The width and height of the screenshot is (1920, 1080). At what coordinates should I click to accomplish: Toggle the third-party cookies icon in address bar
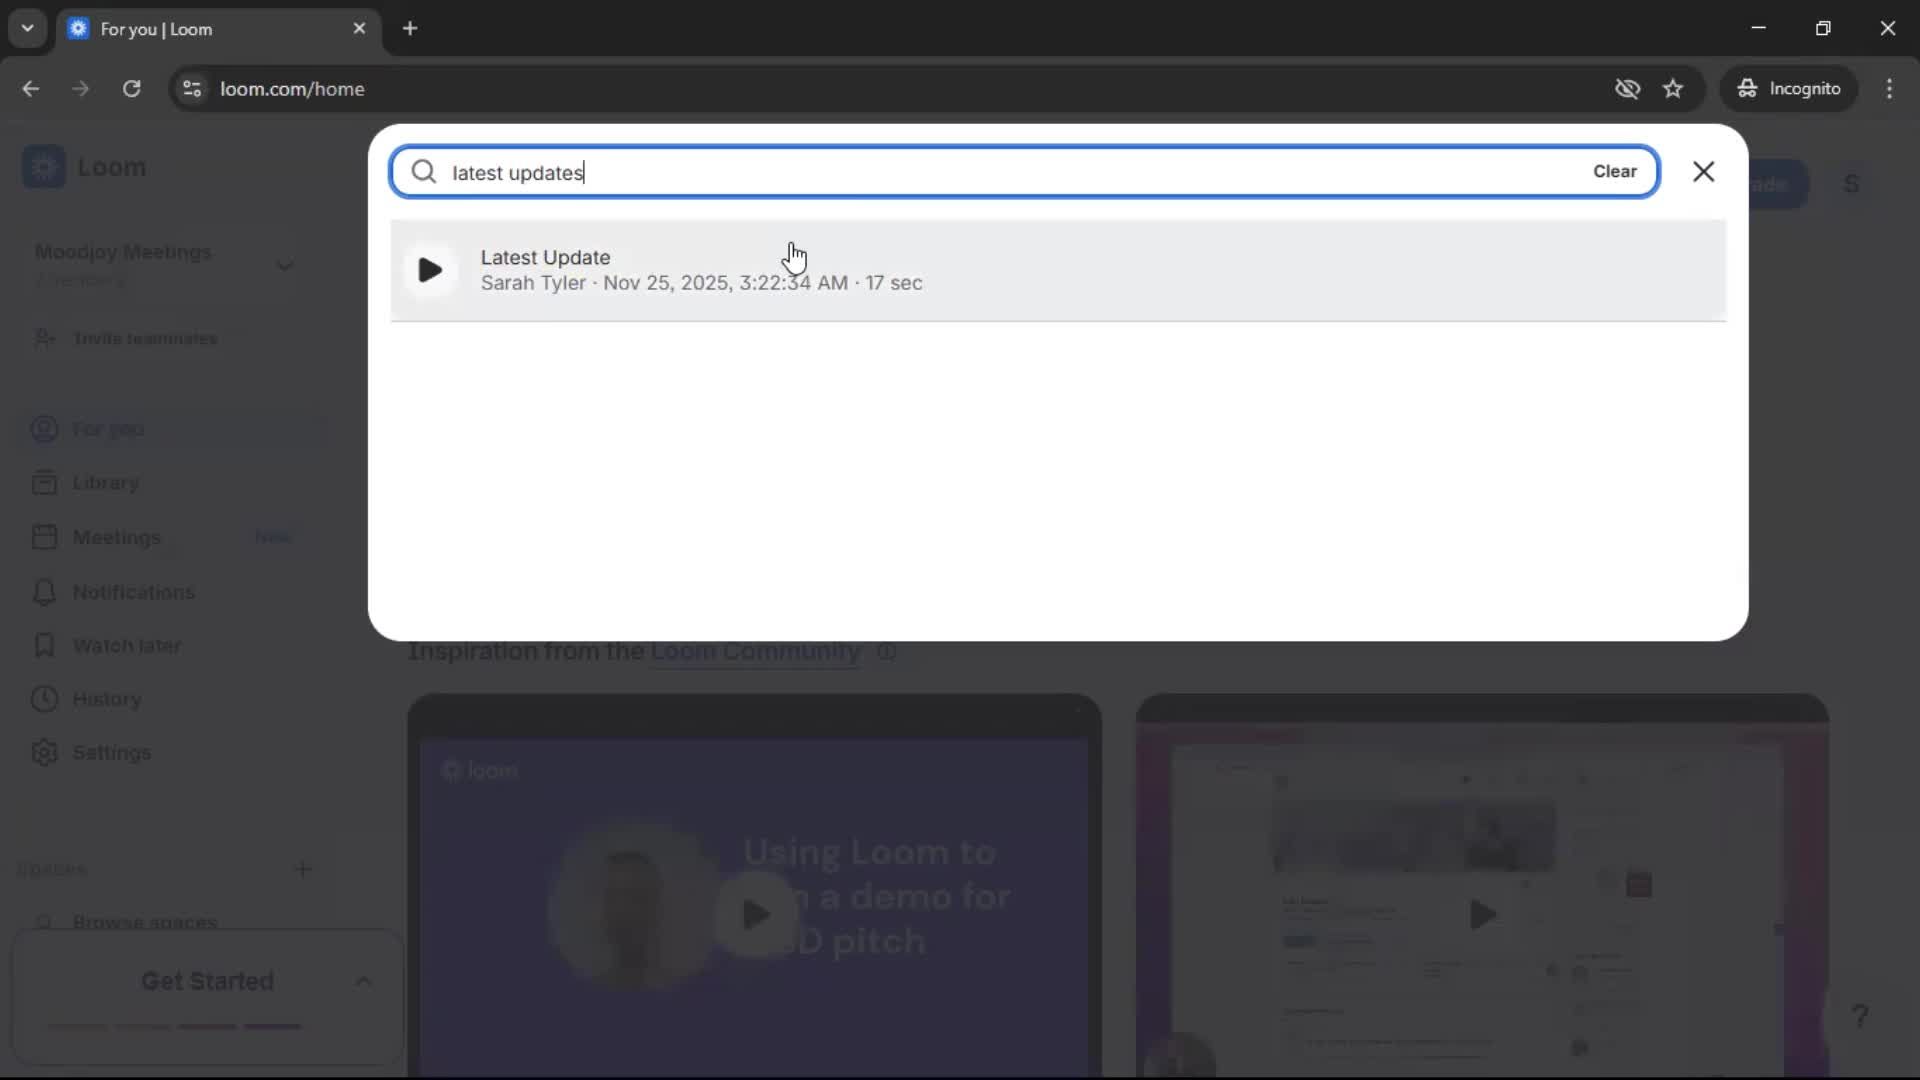coord(1627,88)
